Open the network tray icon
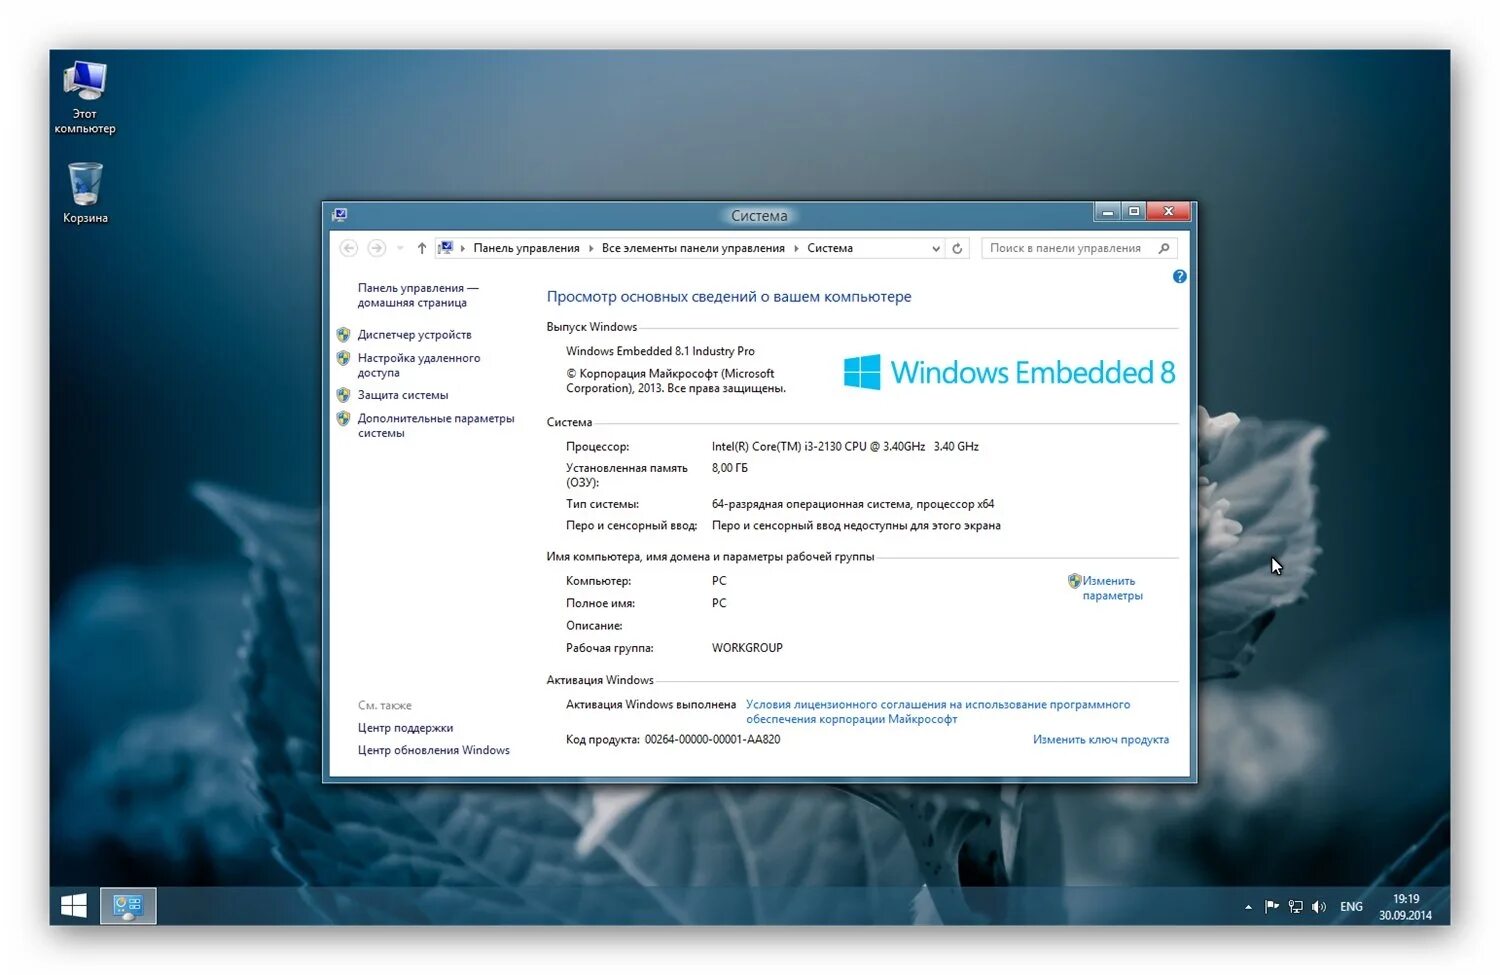The width and height of the screenshot is (1500, 975). pos(1296,907)
